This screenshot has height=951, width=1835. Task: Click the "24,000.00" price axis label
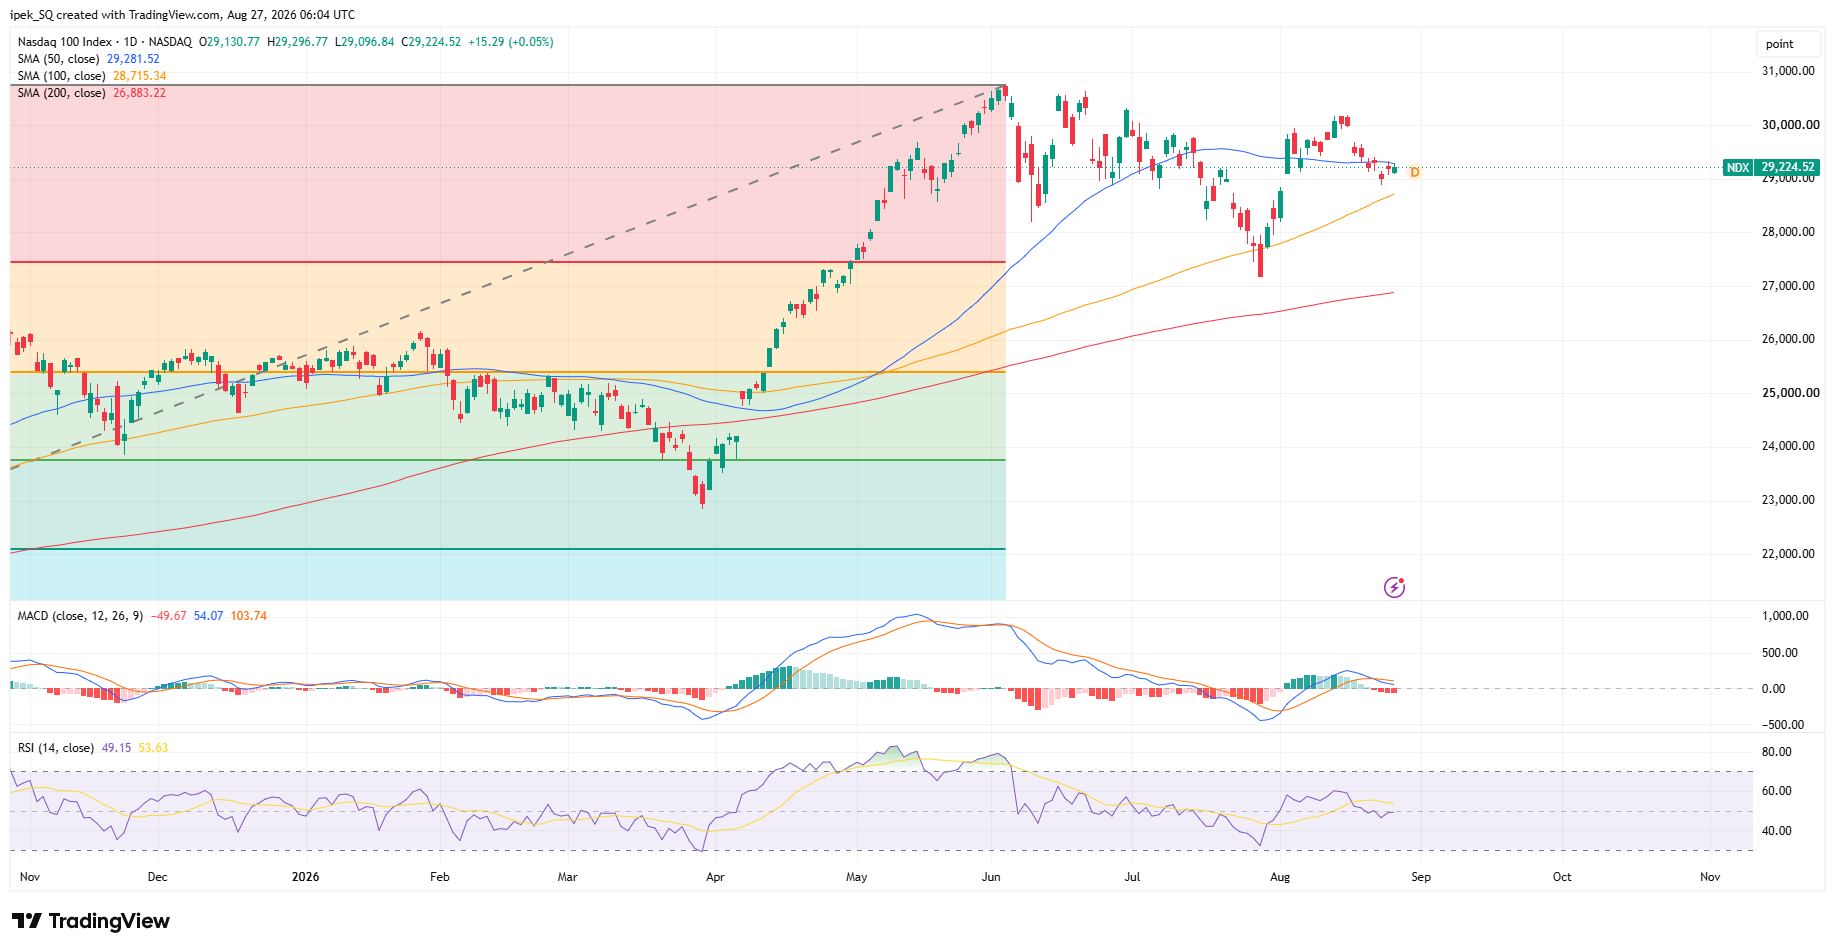tap(1788, 446)
